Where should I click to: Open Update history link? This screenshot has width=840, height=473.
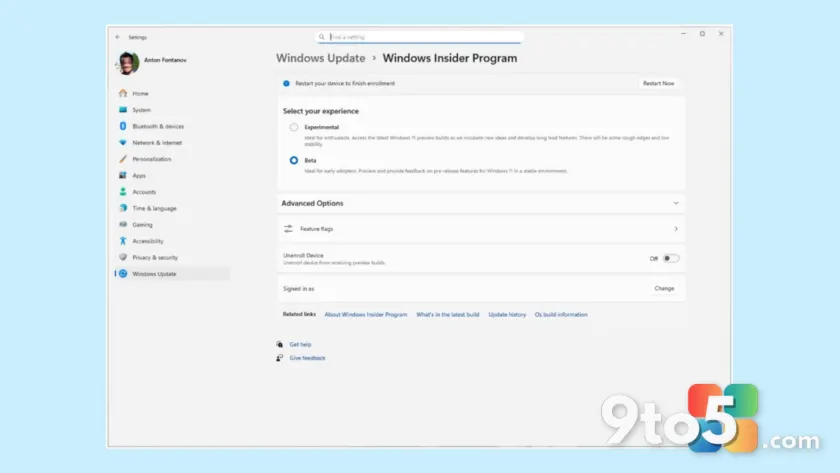click(x=507, y=314)
